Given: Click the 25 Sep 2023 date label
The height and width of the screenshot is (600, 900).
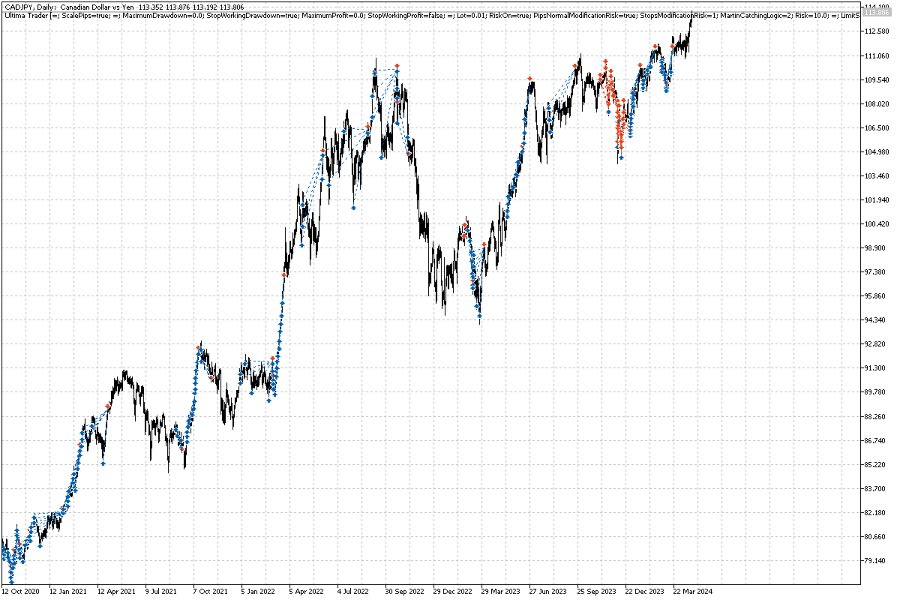Looking at the screenshot, I should coord(596,591).
